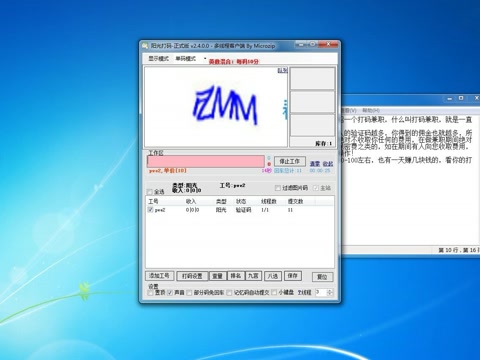Click the 清零 link beside 停止工作
Image resolution: width=480 pixels, height=360 pixels.
pos(315,164)
